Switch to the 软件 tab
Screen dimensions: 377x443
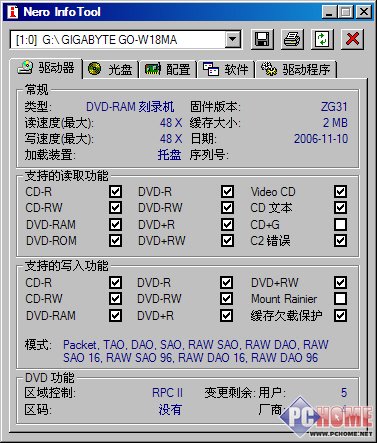point(226,69)
